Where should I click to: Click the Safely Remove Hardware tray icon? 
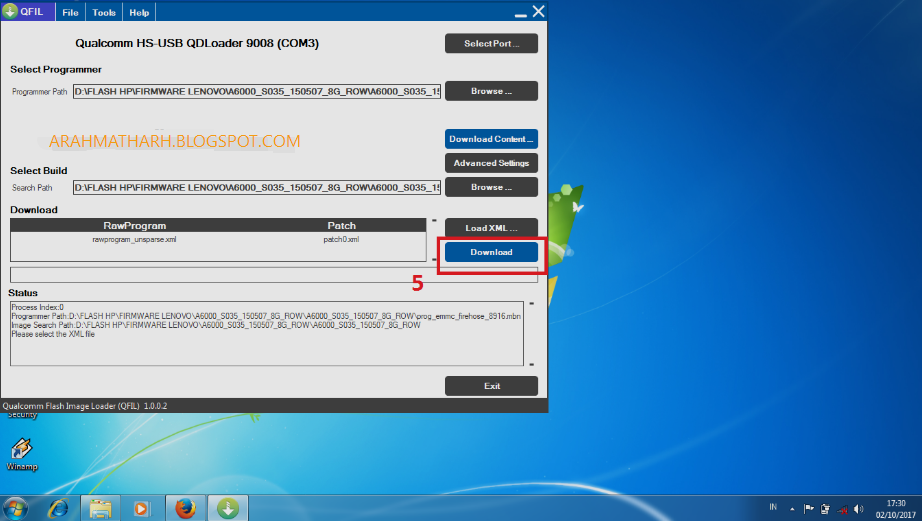825,509
